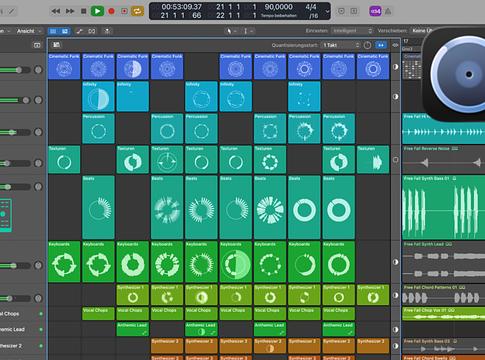Trigger Texturen cell with solid waveform icon
Image resolution: width=485 pixels, height=360 pixels.
click(373, 159)
